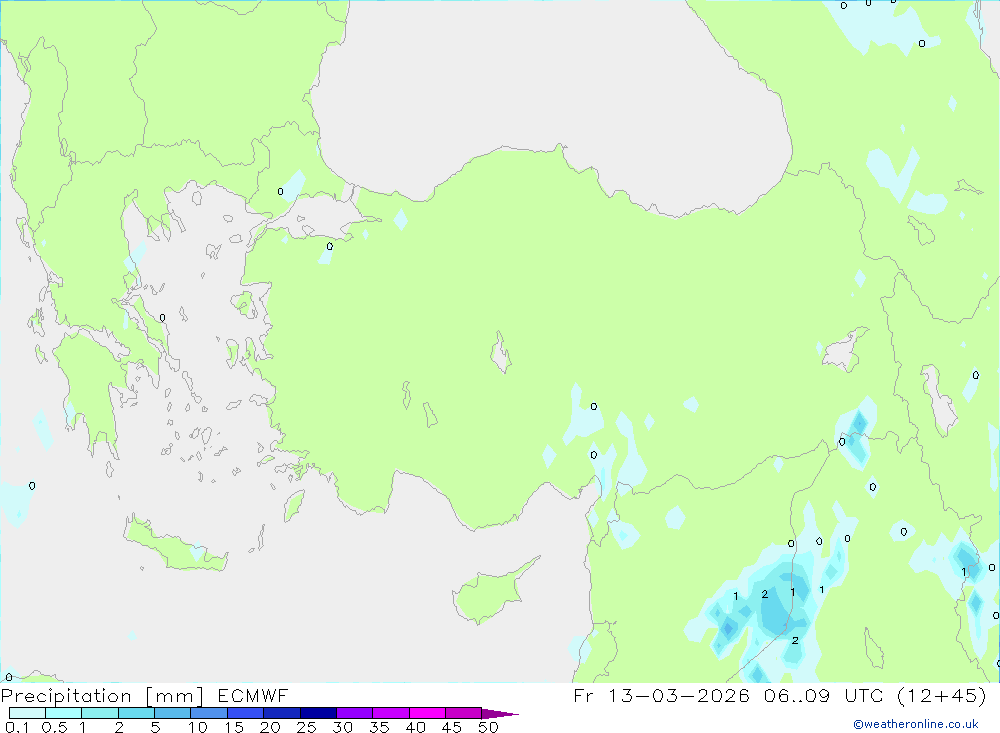1000x733 pixels.
Task: Click the 'Precipitation' title word
Action: (x=66, y=695)
